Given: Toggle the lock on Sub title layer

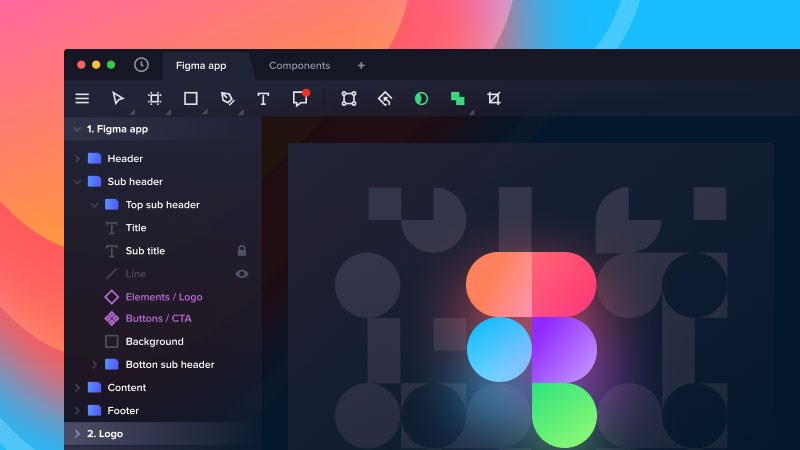Looking at the screenshot, I should [x=242, y=251].
